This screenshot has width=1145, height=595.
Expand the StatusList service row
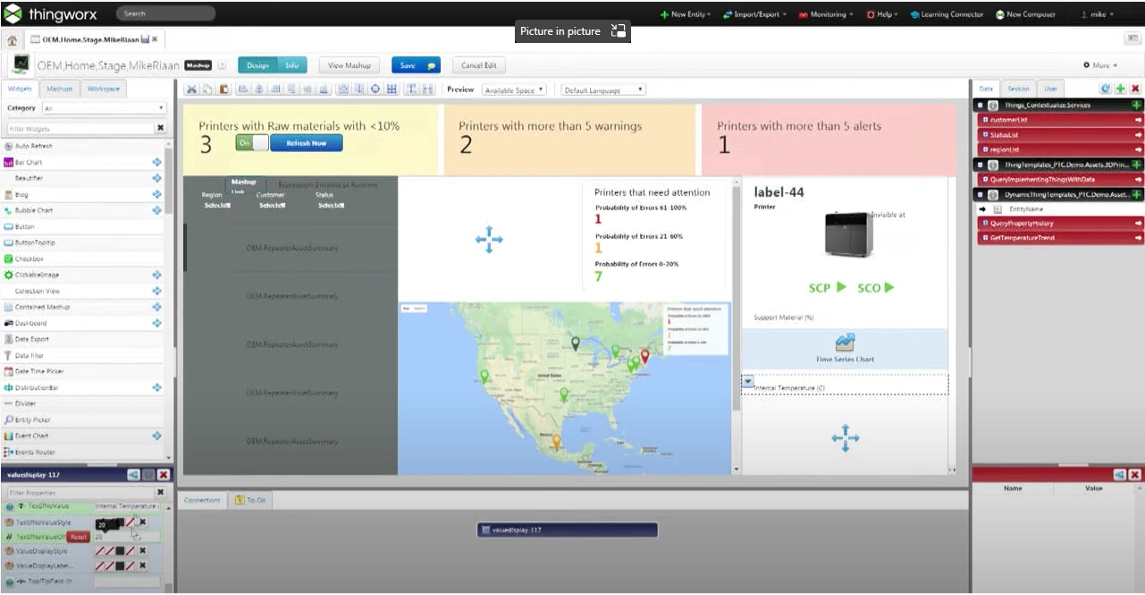click(985, 134)
